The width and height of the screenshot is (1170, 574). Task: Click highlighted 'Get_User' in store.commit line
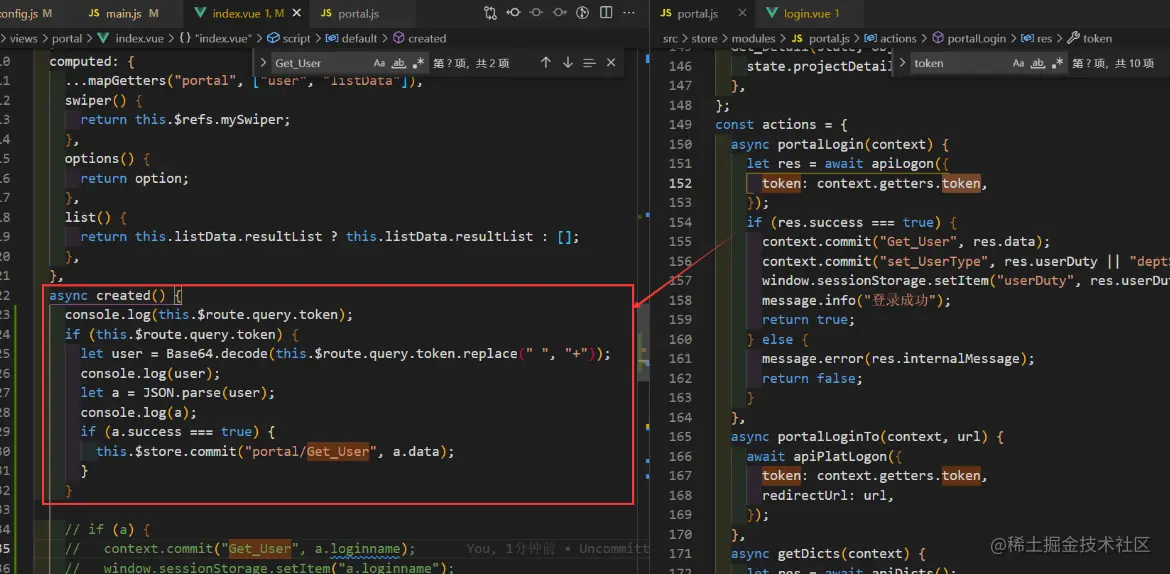point(338,452)
